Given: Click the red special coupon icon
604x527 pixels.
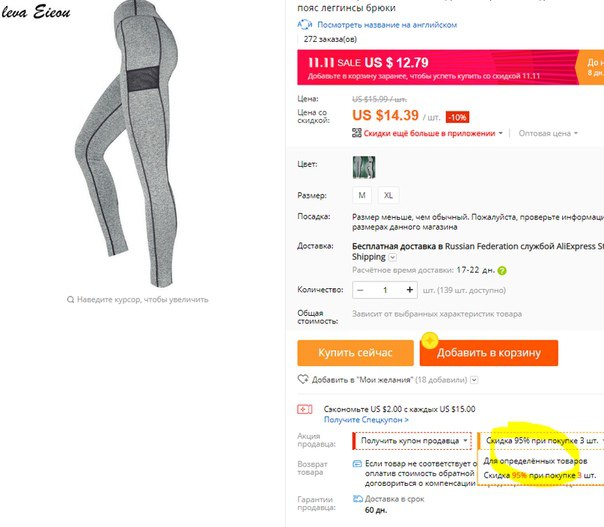Looking at the screenshot, I should coord(304,409).
